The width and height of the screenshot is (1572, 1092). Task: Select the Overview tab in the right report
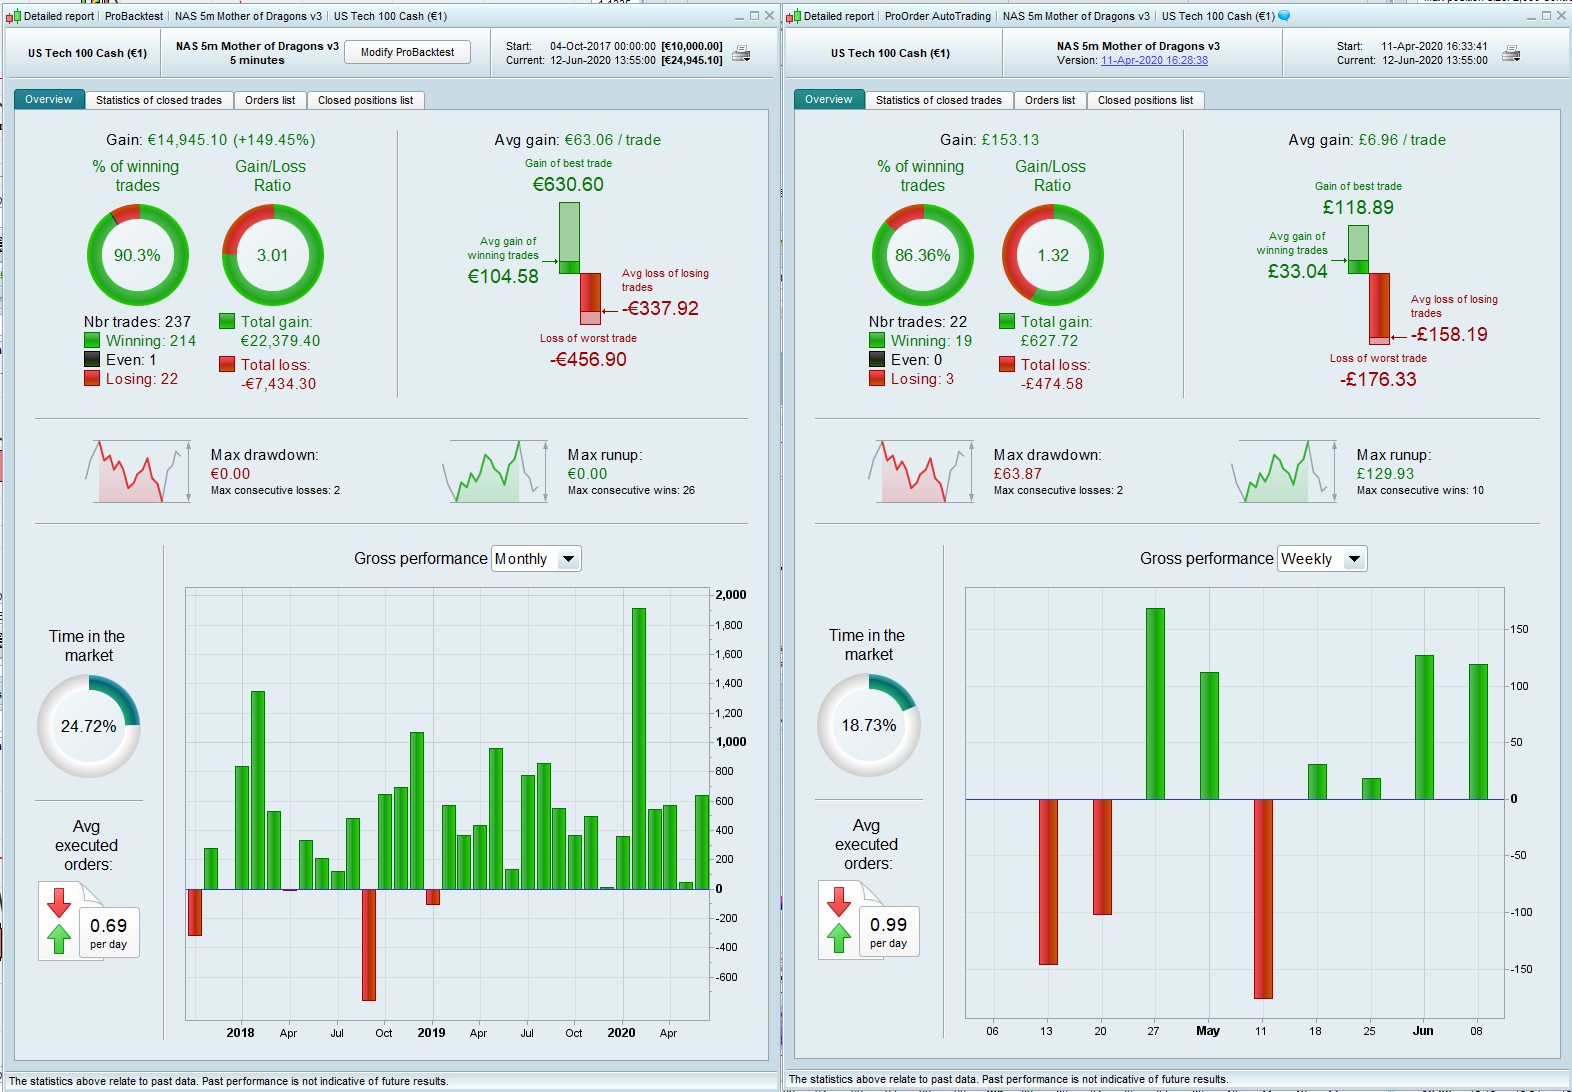[x=829, y=99]
